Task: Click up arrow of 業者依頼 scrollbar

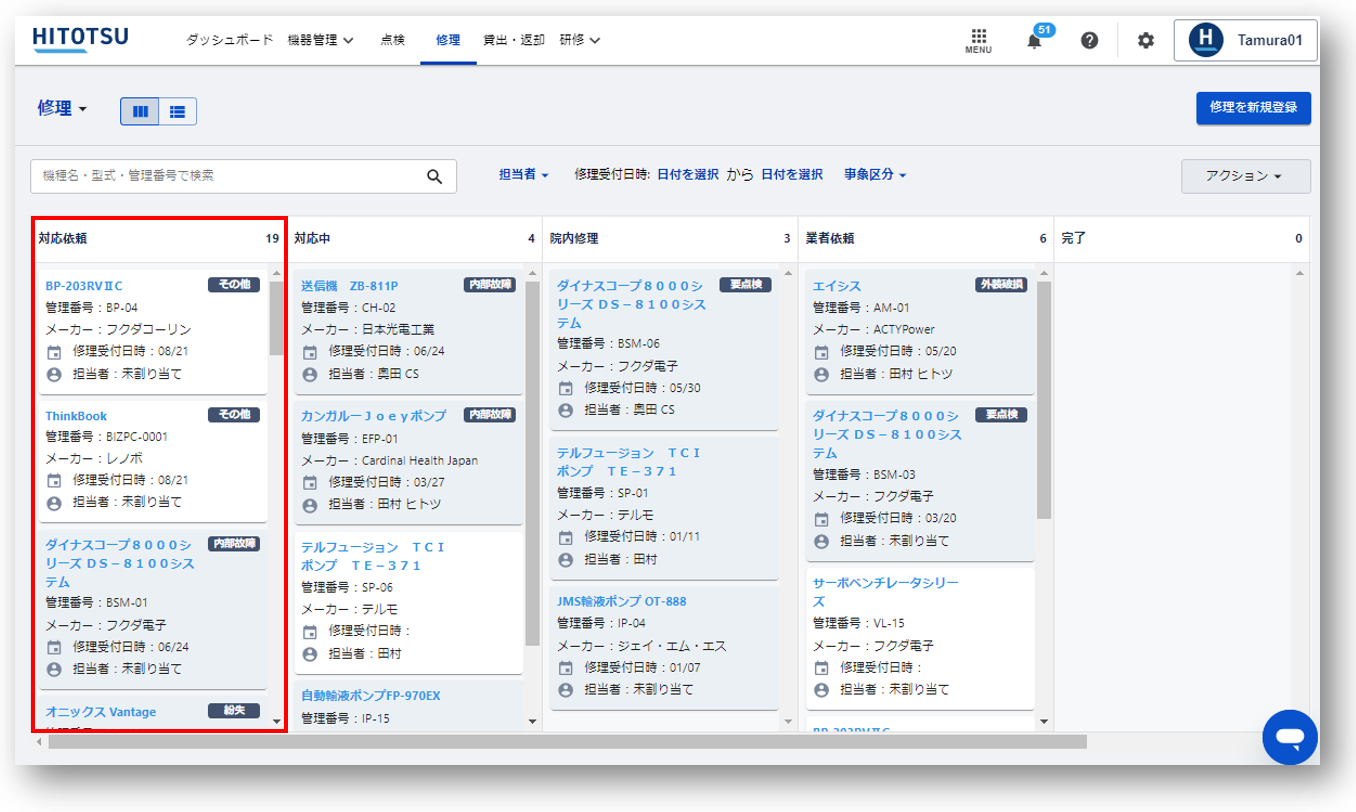Action: (x=1044, y=273)
